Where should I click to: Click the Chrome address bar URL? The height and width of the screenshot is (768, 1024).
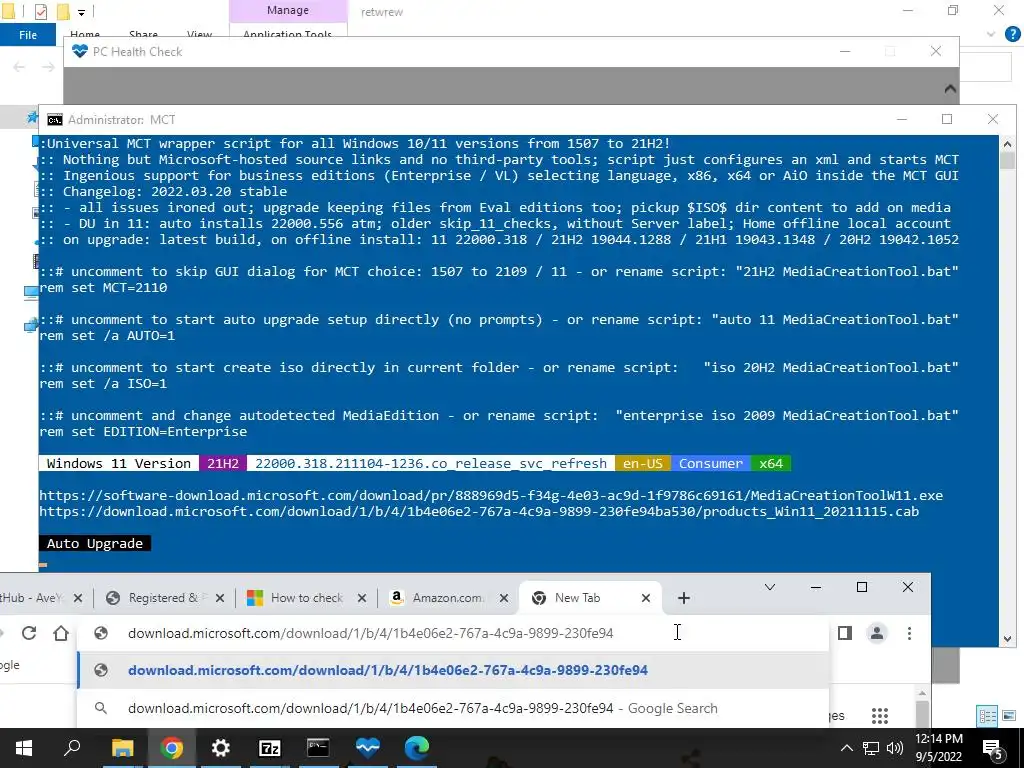coord(370,633)
